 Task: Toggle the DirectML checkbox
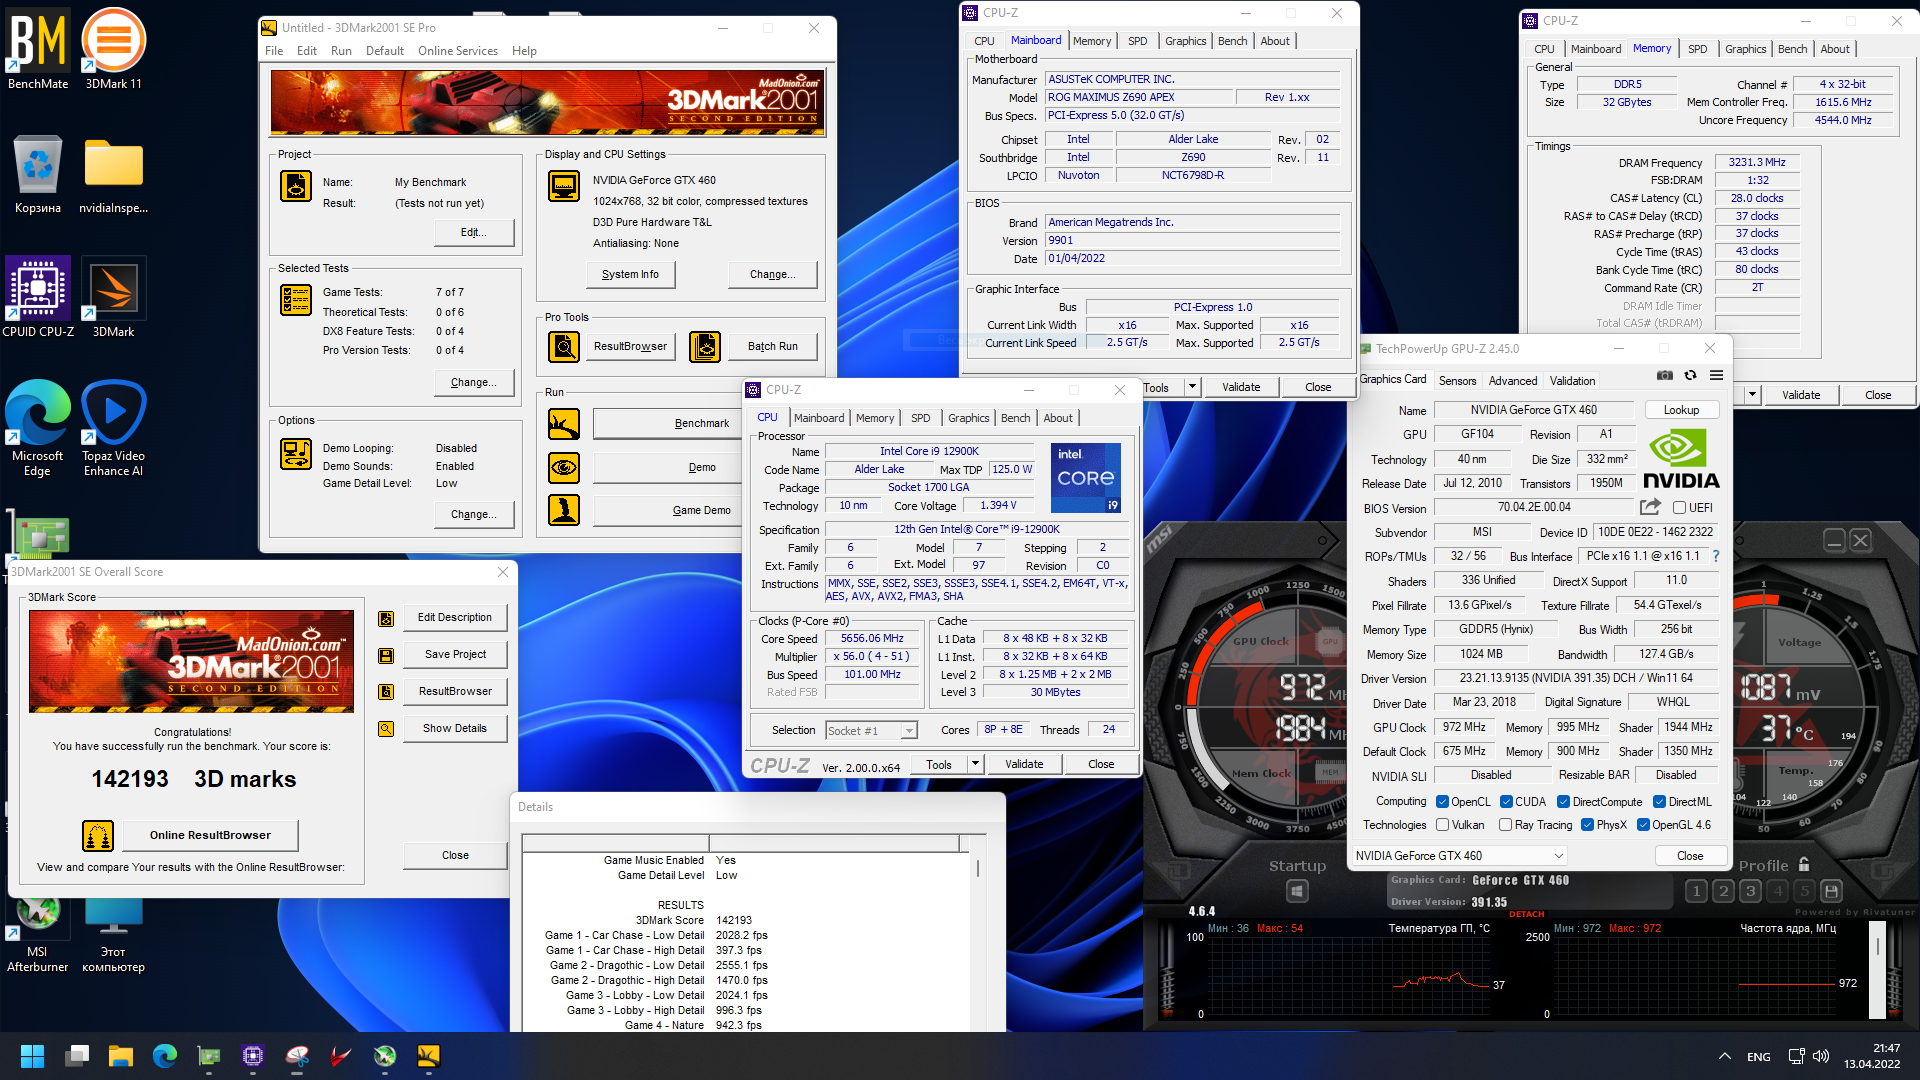(1659, 802)
